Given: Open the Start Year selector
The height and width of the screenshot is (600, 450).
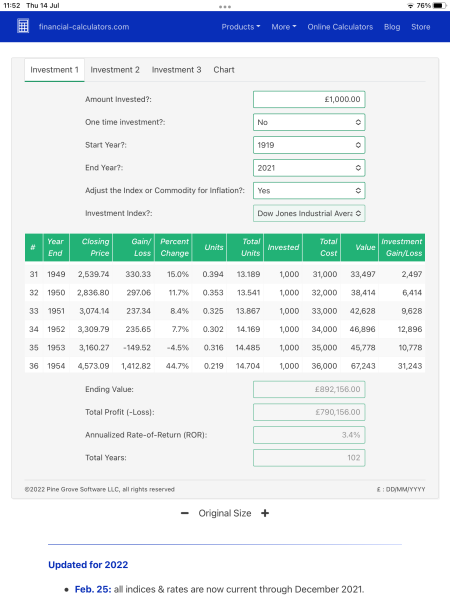Looking at the screenshot, I should (x=309, y=145).
